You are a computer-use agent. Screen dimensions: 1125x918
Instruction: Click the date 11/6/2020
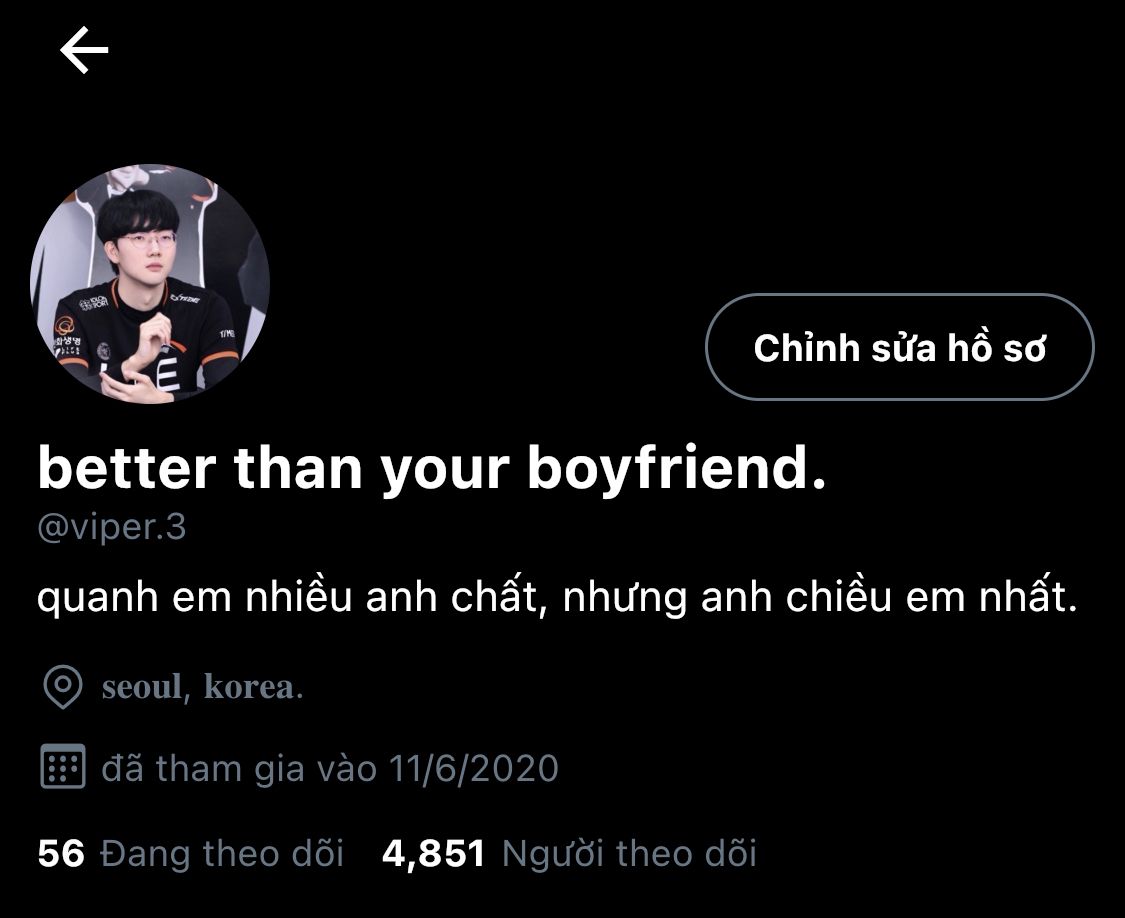pos(474,768)
